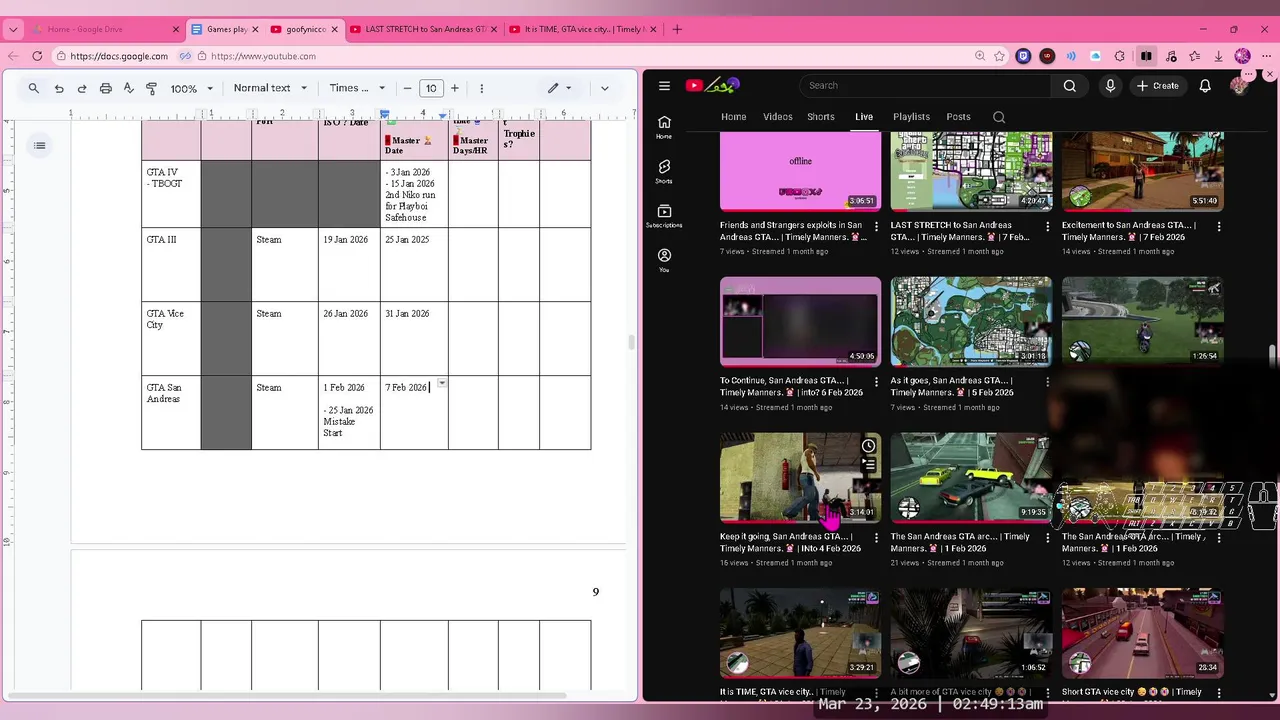Collapse the Docs menus with chevron
Screen dimensions: 1280x720
coord(604,88)
